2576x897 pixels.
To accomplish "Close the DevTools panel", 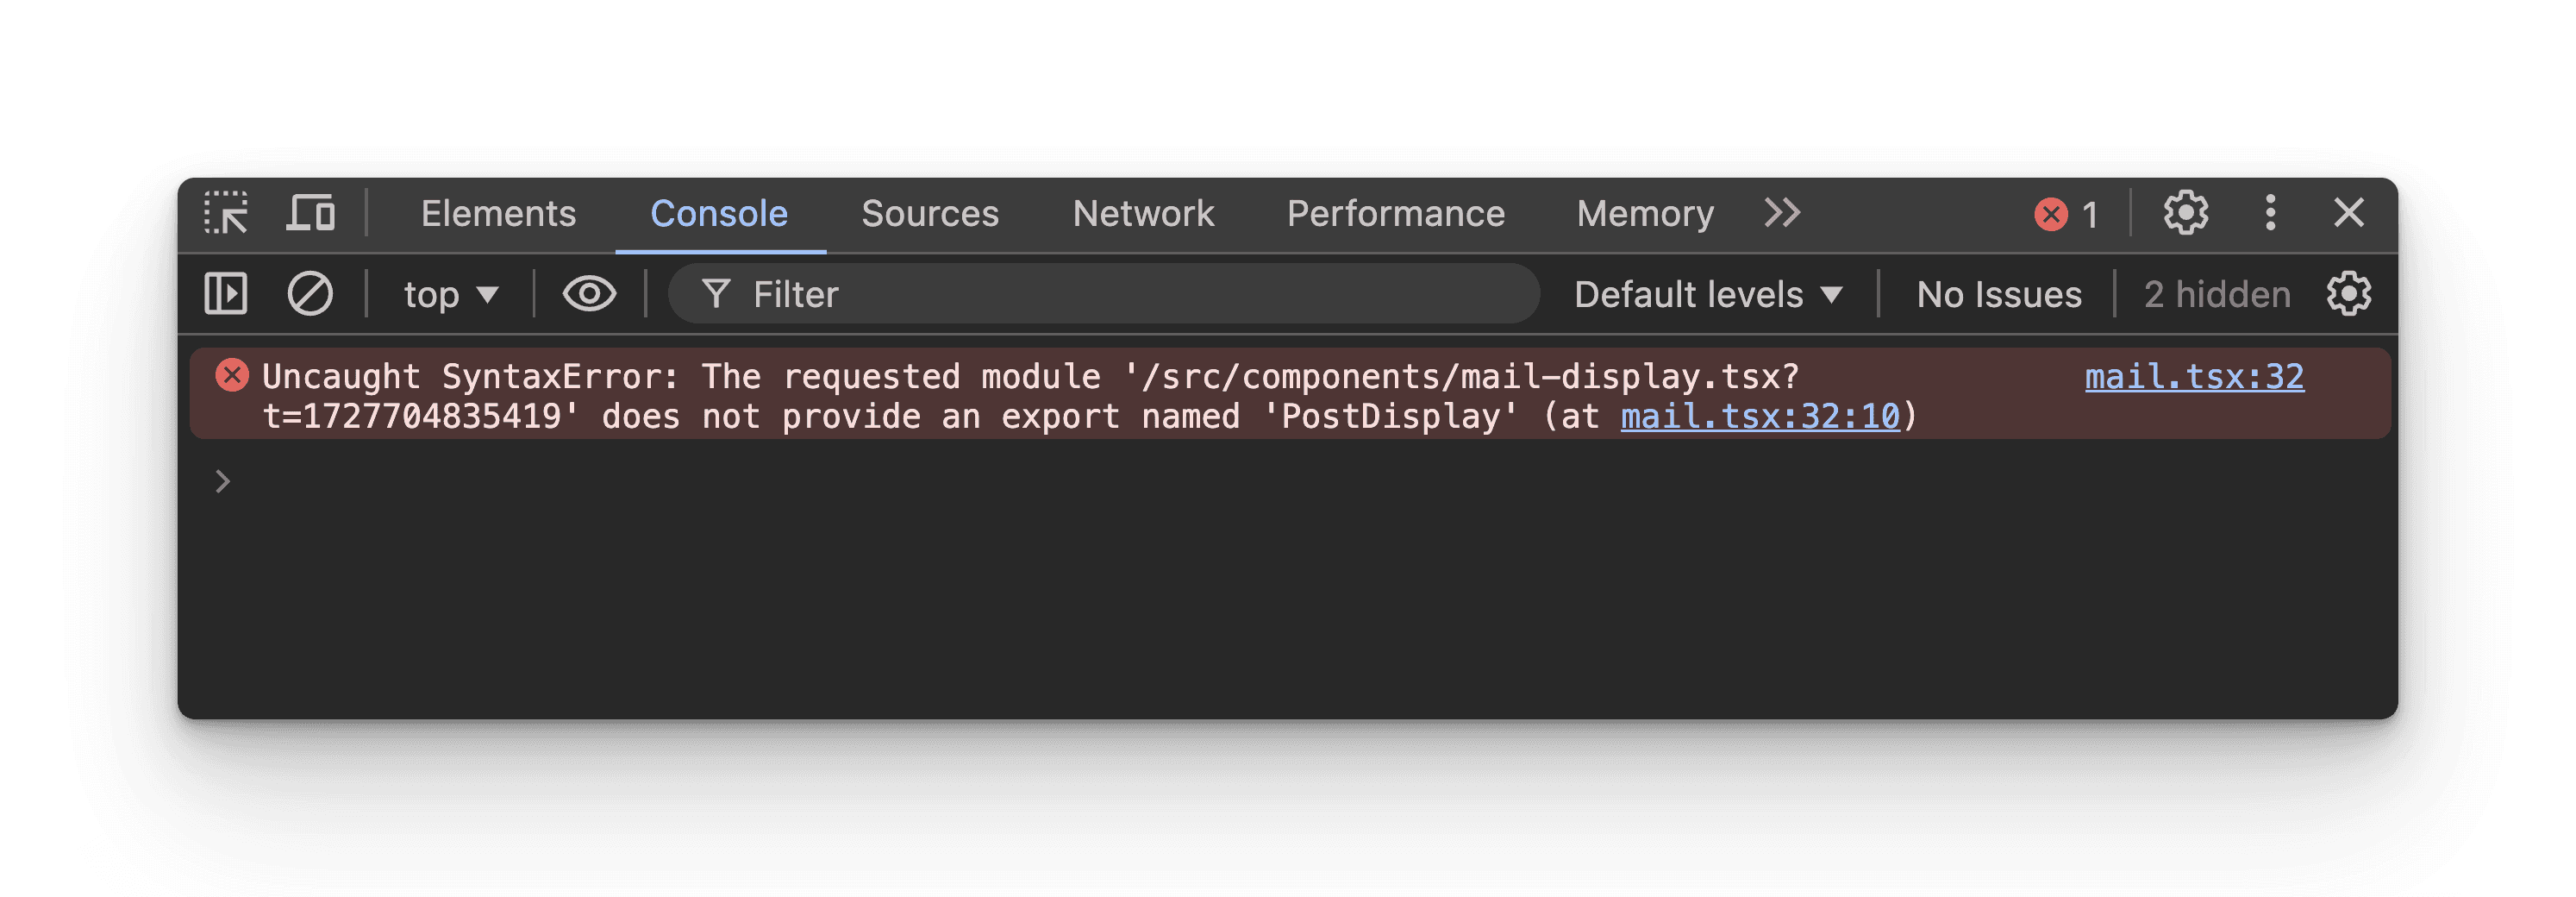I will 2348,213.
